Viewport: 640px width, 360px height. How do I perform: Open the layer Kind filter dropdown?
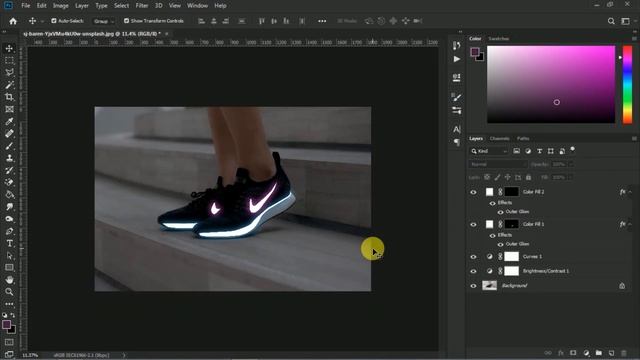pyautogui.click(x=489, y=151)
